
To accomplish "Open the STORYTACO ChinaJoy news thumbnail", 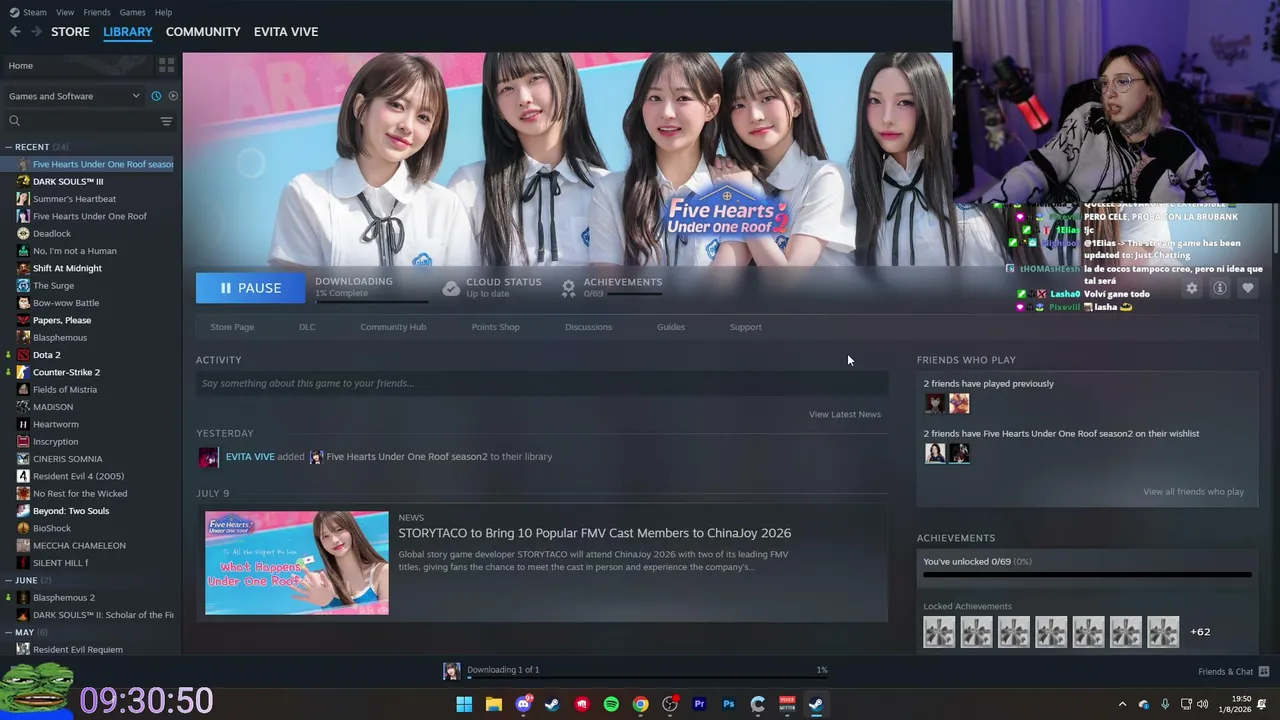I will [297, 563].
